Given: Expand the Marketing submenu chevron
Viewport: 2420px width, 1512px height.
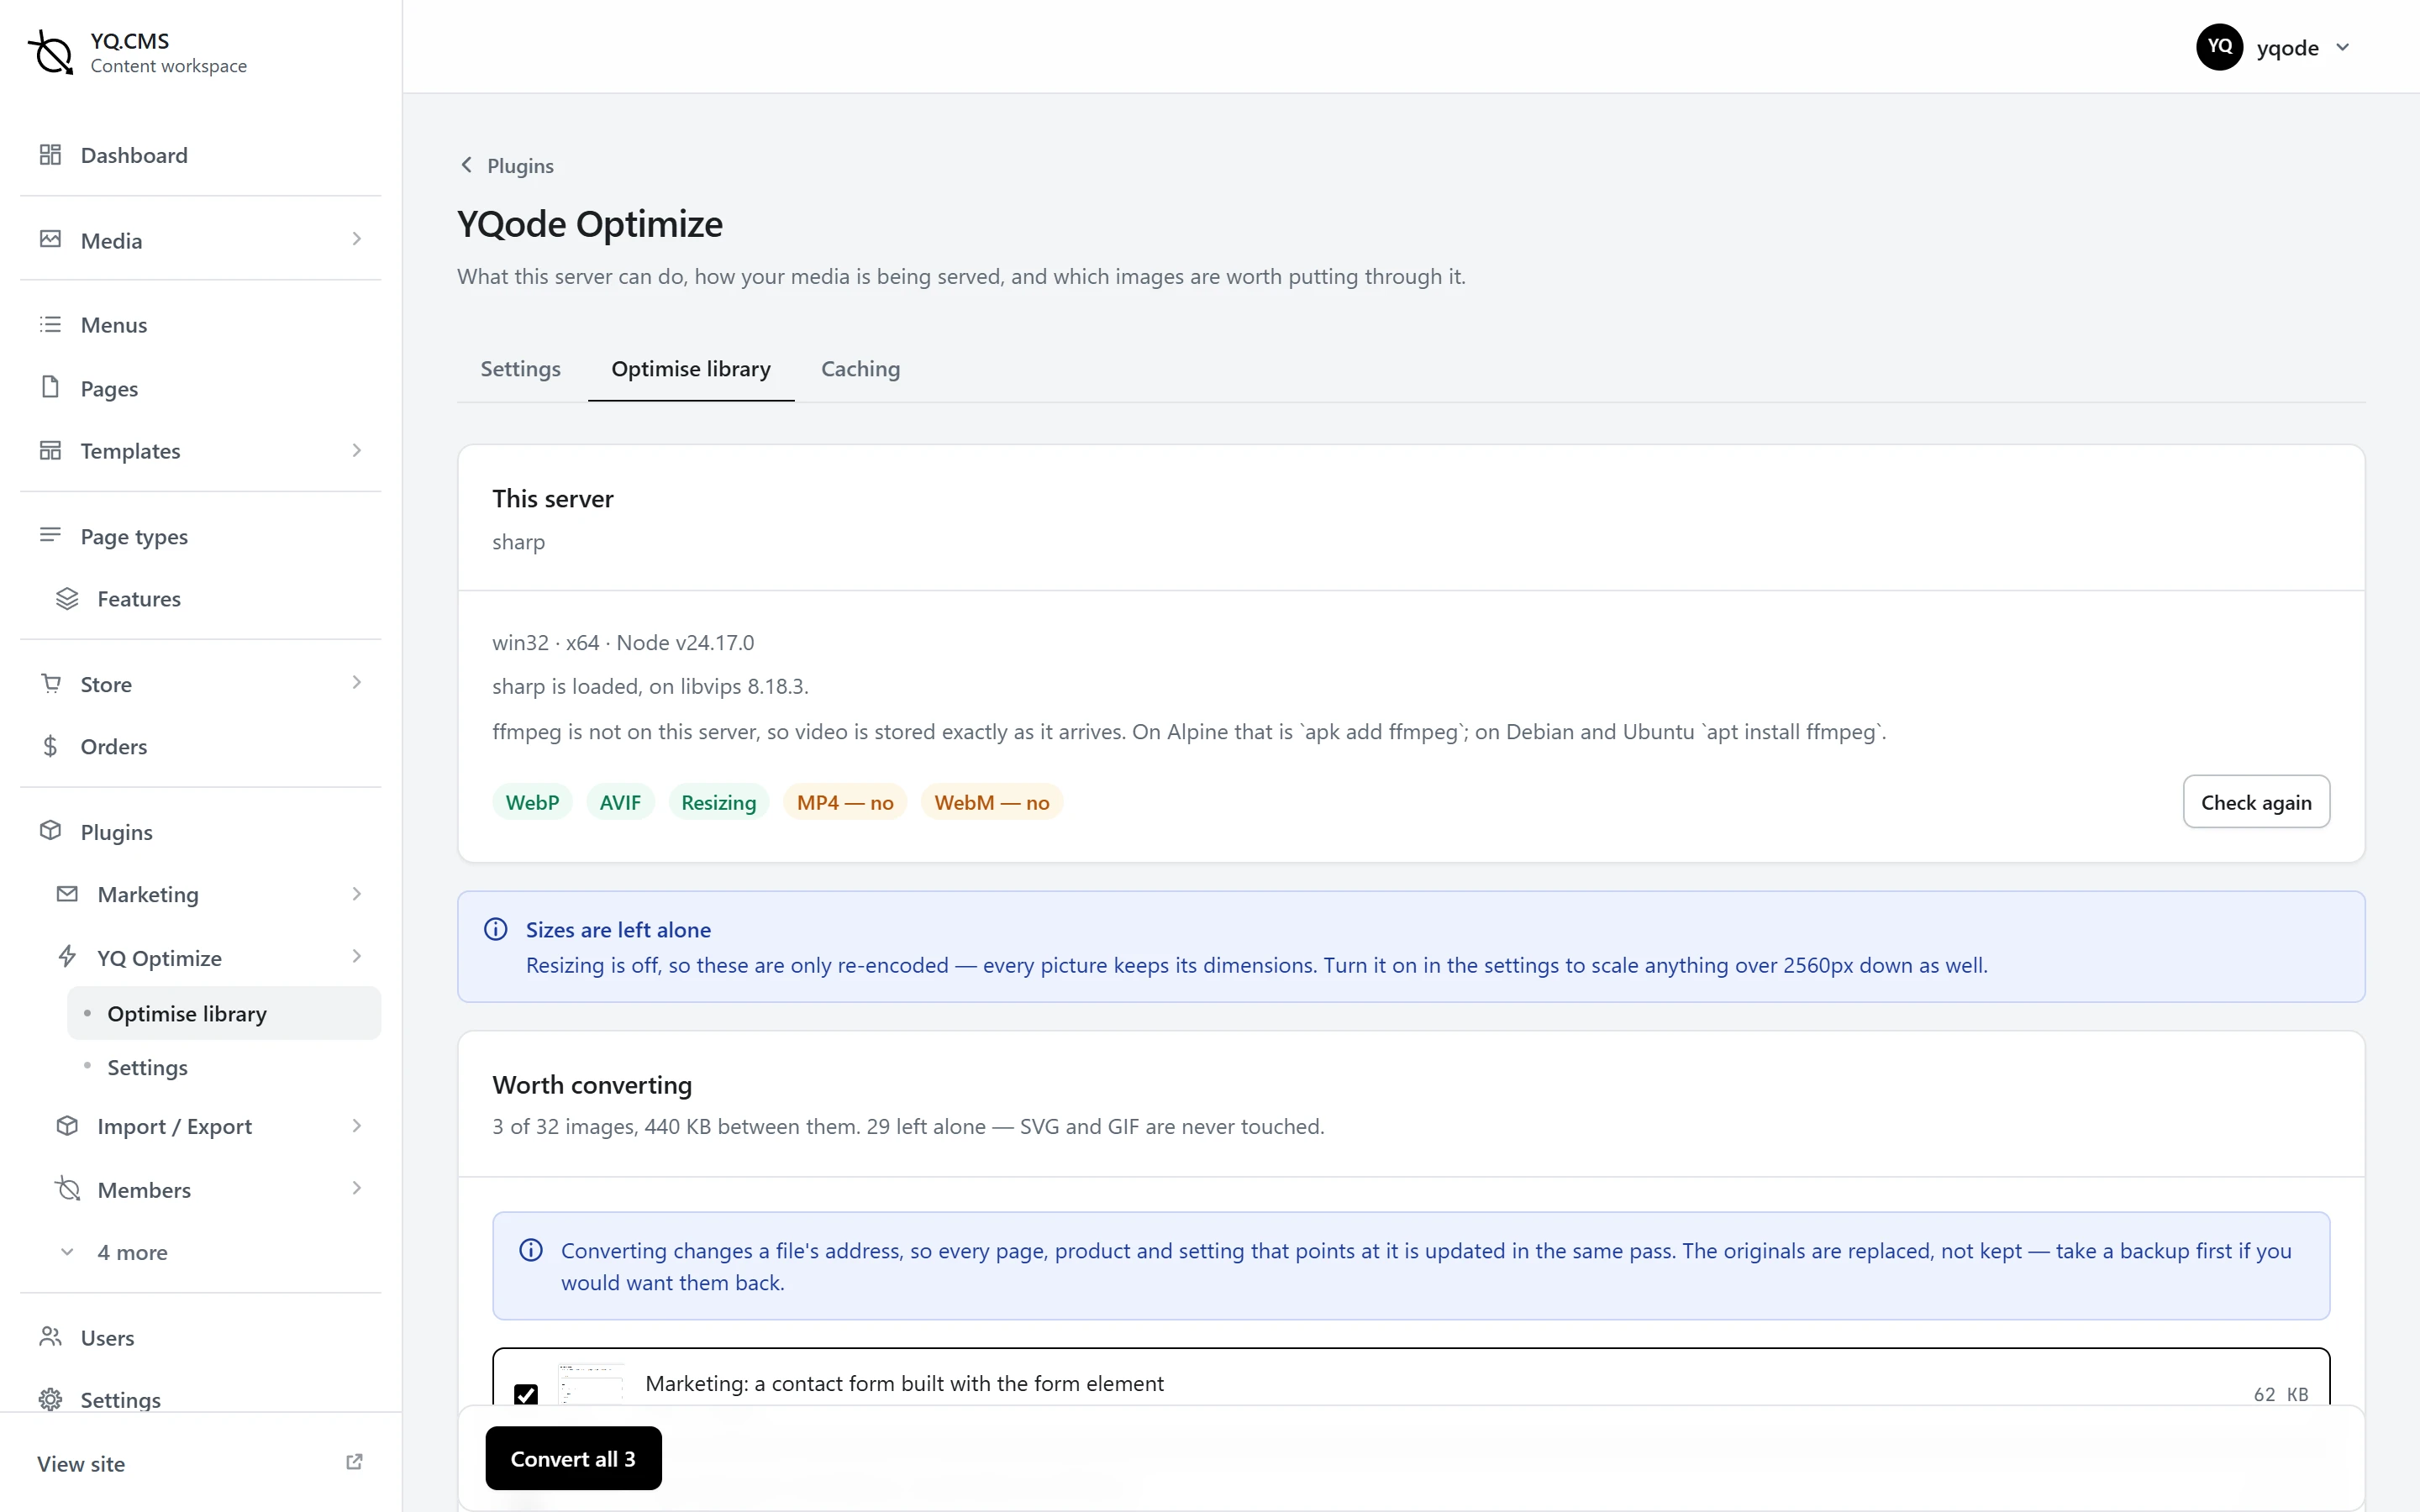Looking at the screenshot, I should click(x=357, y=894).
